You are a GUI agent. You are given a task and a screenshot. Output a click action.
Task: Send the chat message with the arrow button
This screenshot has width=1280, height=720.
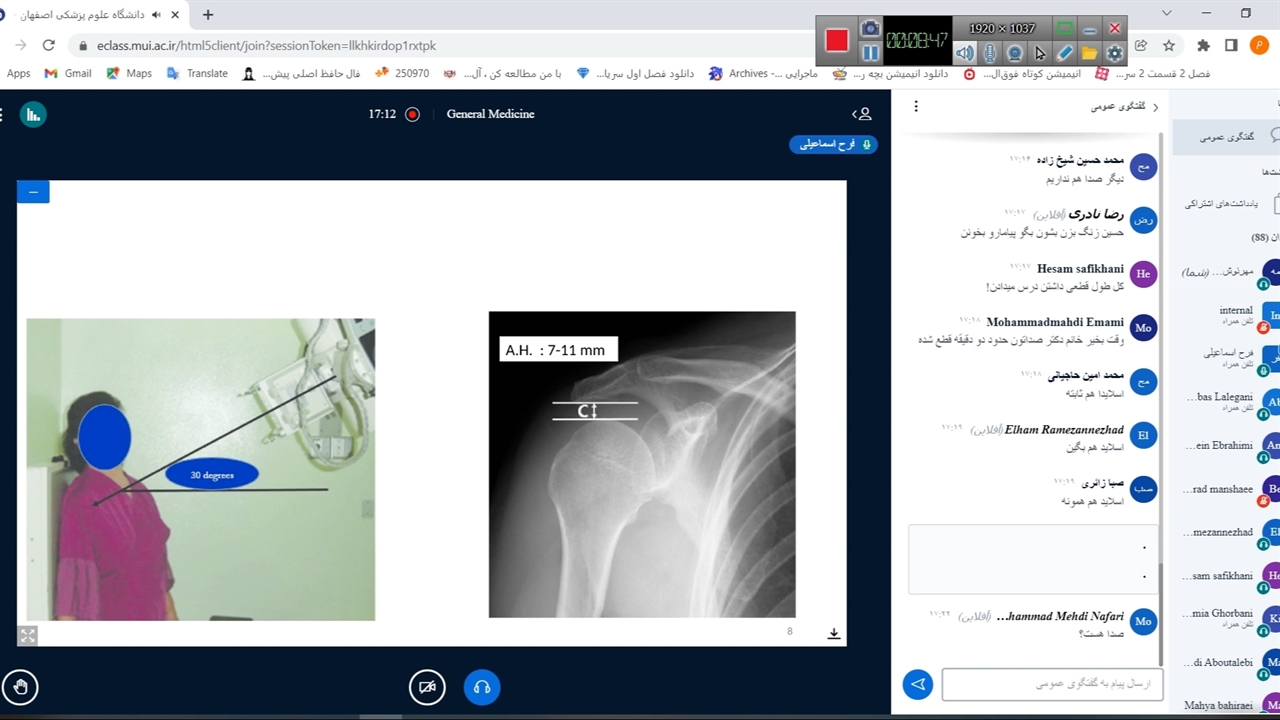point(917,684)
